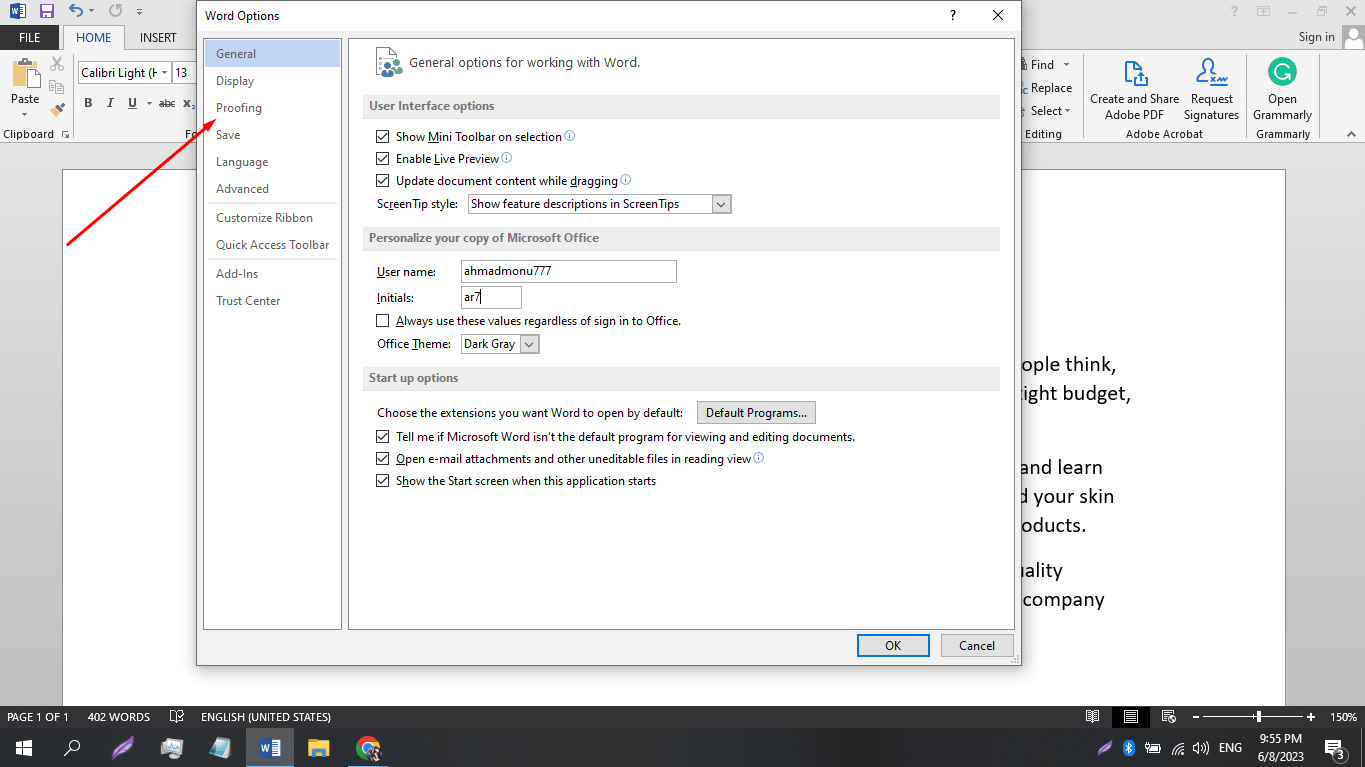Click the Open Grammarly icon
This screenshot has height=767, width=1365.
[x=1282, y=73]
